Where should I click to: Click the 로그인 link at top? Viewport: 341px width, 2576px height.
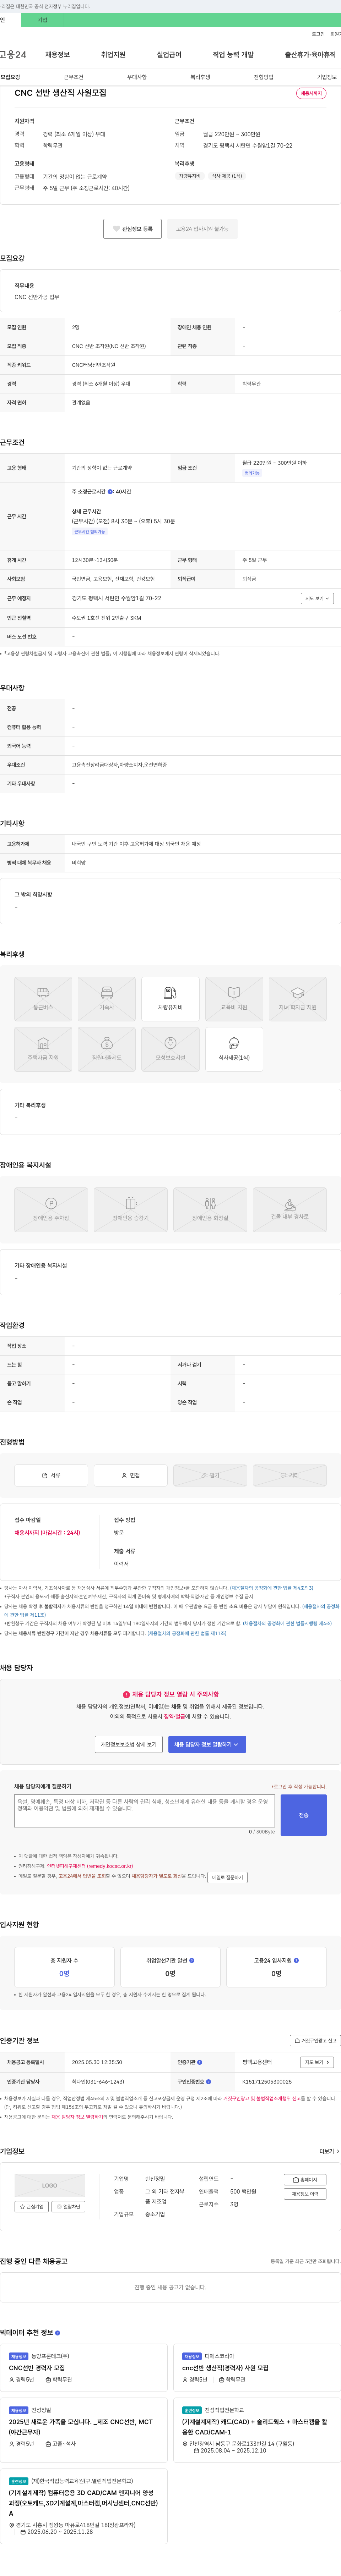(x=318, y=34)
